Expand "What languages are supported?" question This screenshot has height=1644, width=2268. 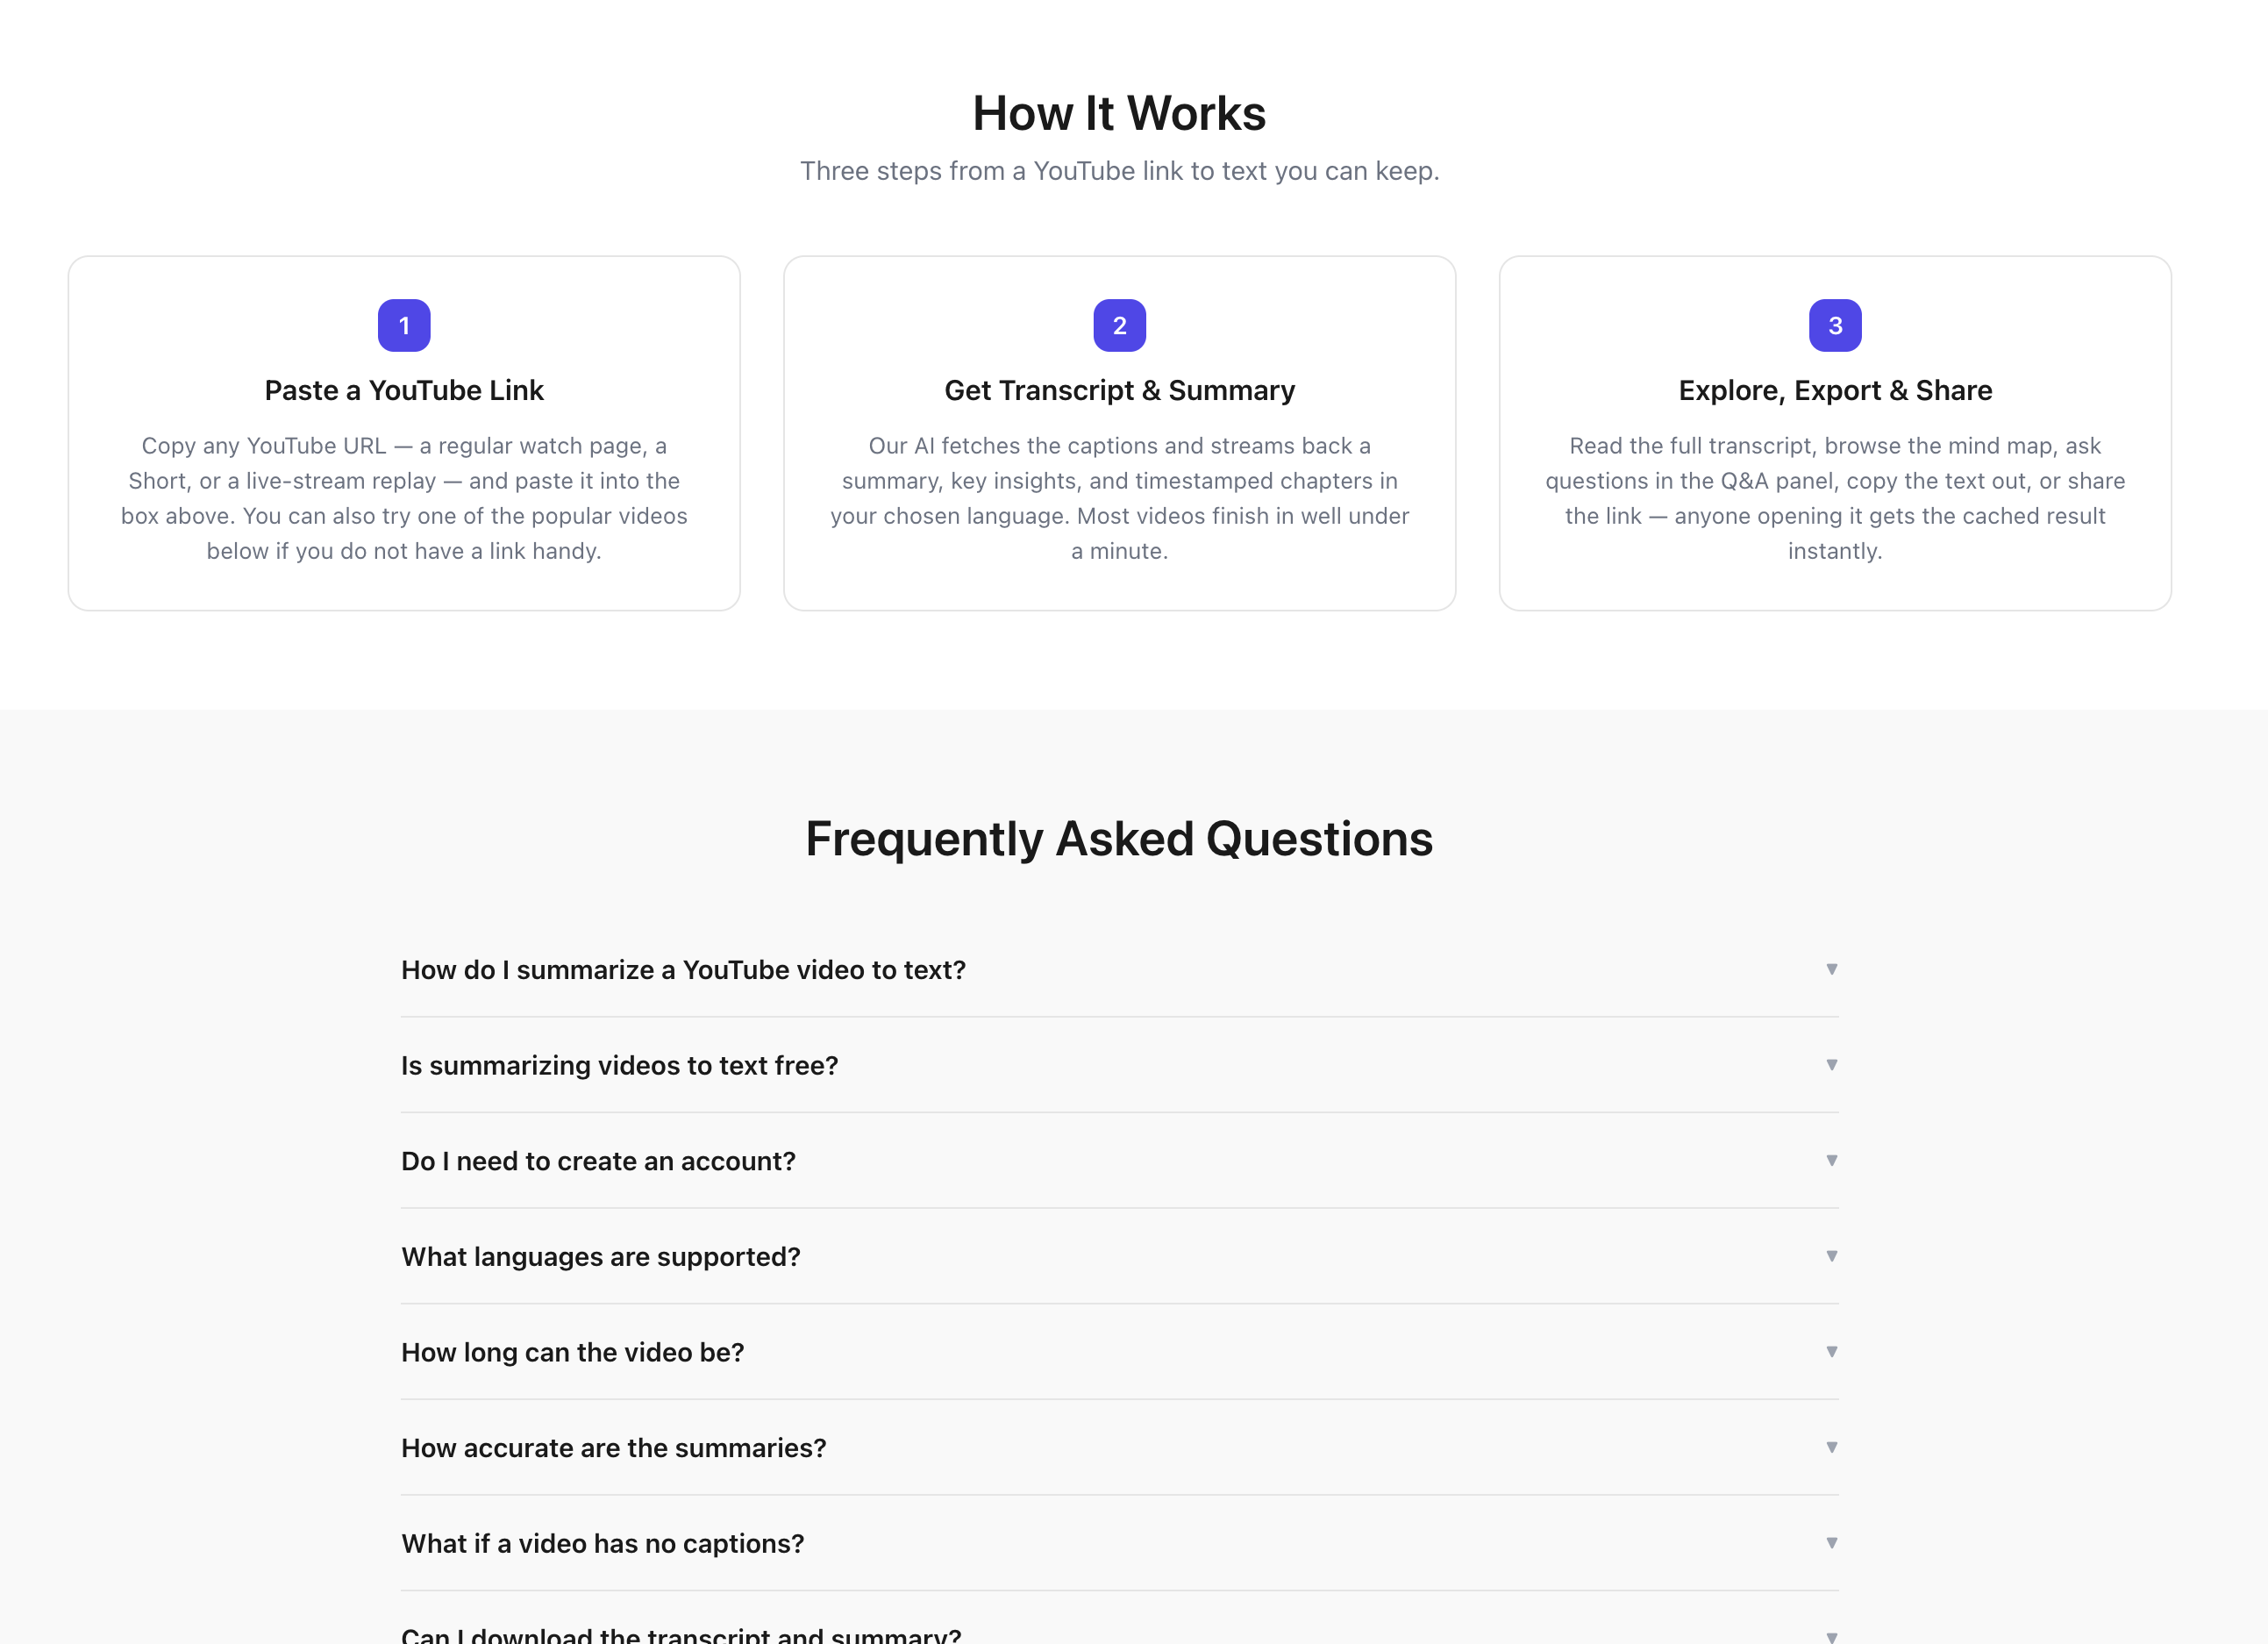1119,1256
